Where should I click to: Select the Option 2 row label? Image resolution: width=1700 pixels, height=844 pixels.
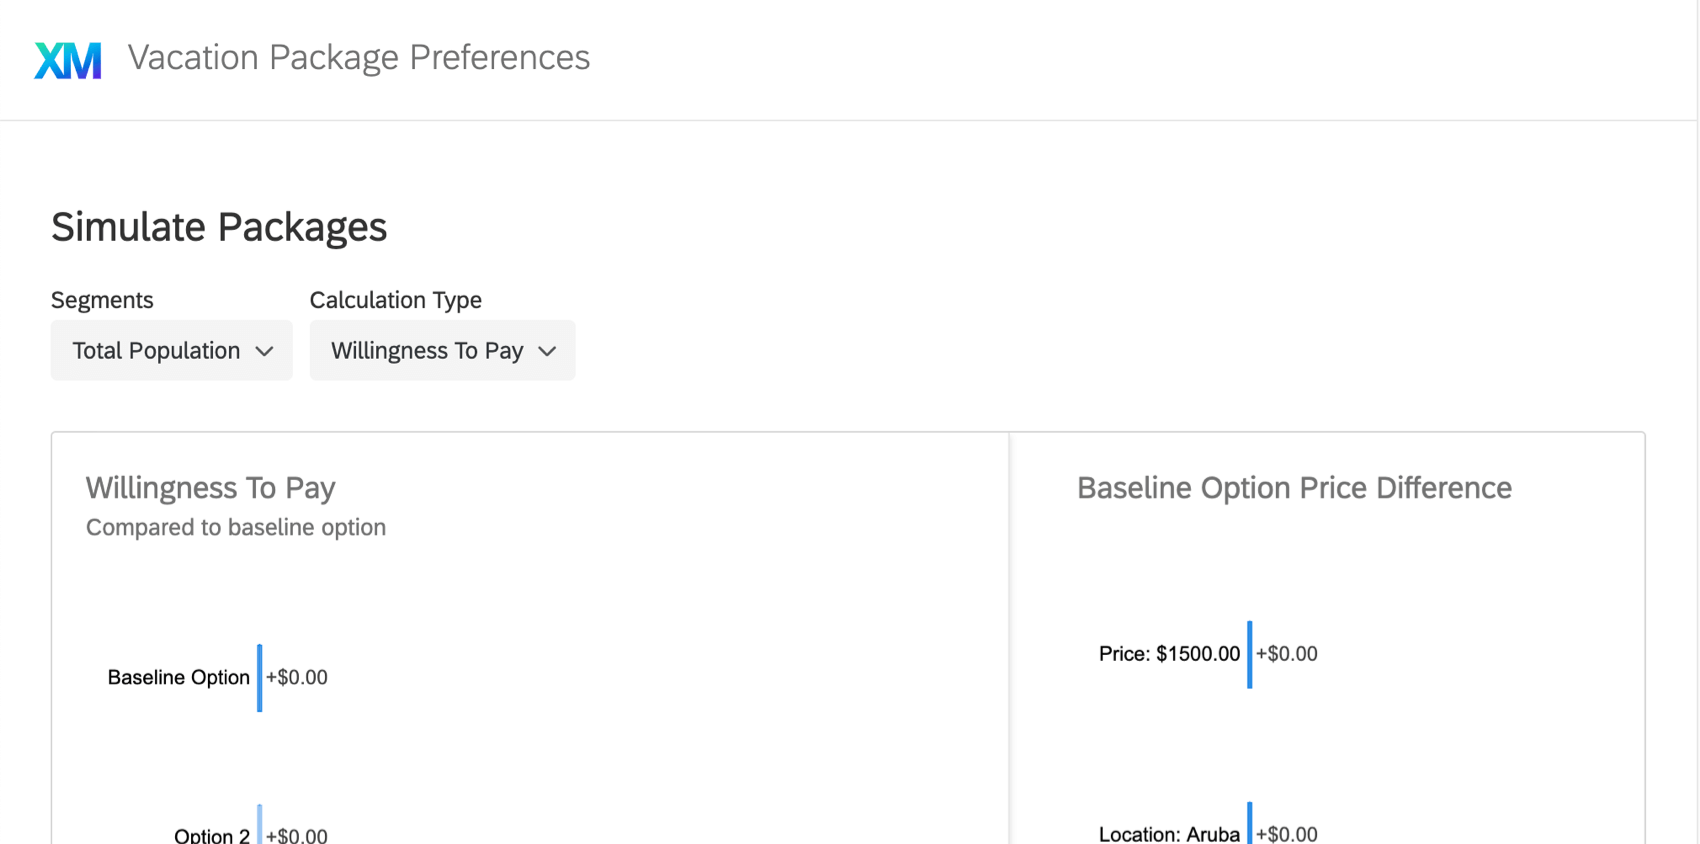coord(211,834)
